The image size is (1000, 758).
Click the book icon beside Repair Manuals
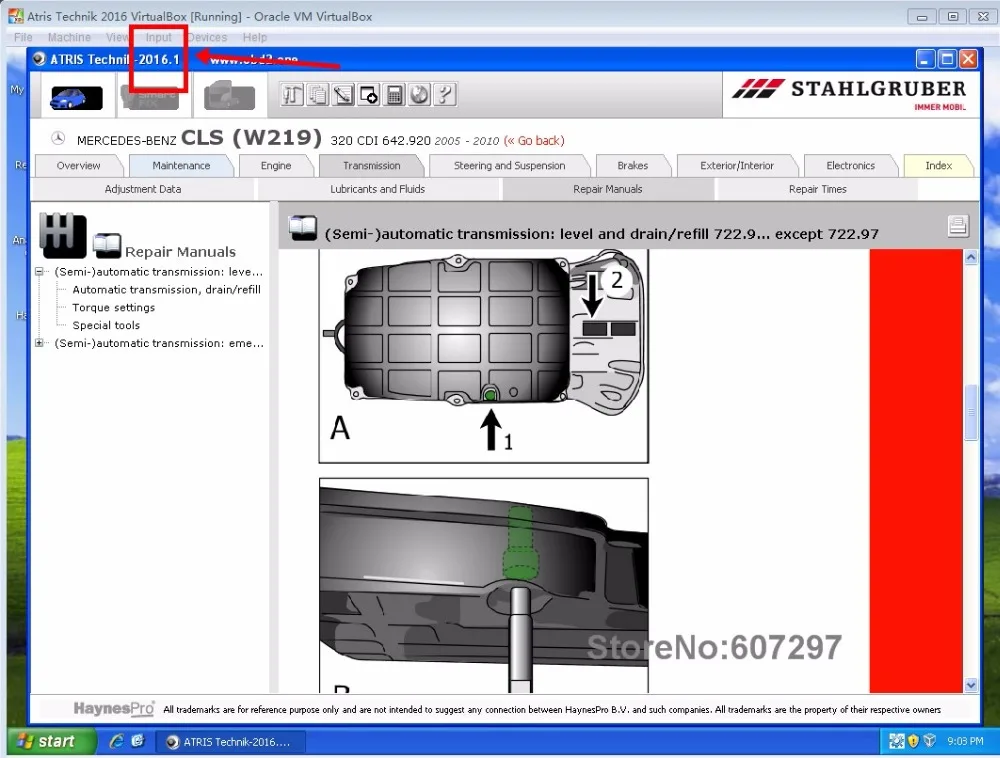pyautogui.click(x=107, y=245)
